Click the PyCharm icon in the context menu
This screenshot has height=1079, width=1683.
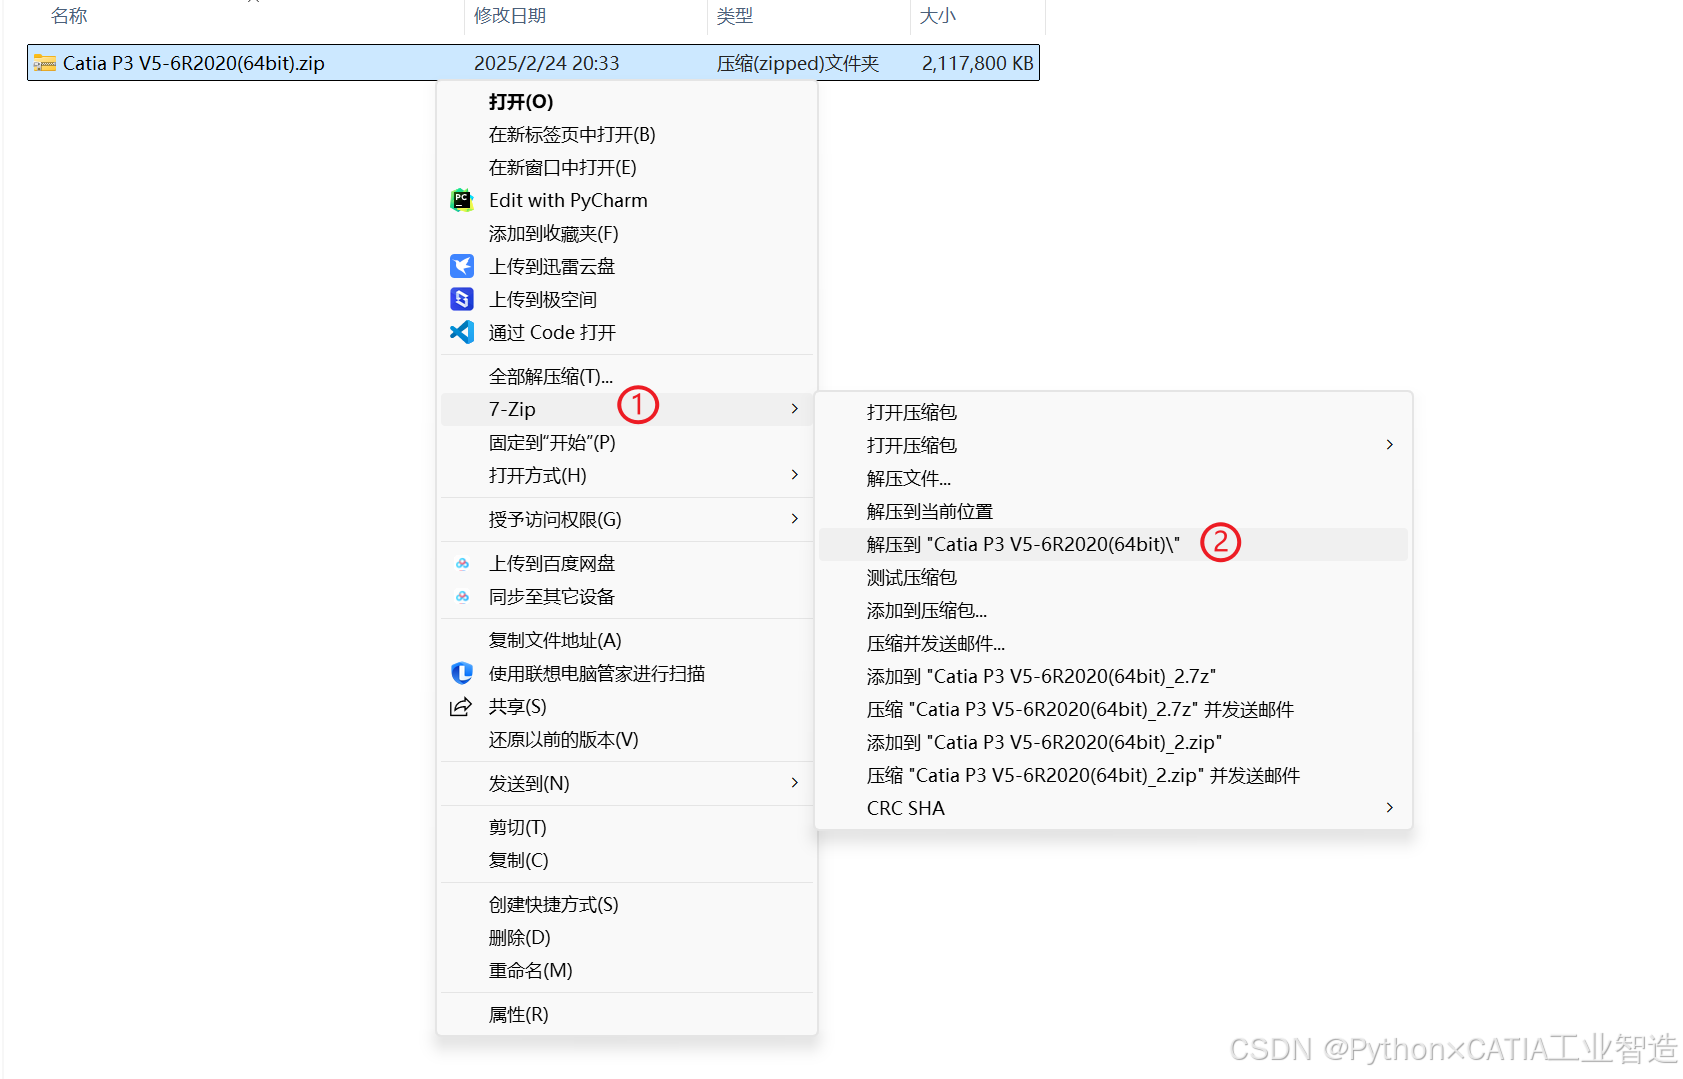point(461,200)
